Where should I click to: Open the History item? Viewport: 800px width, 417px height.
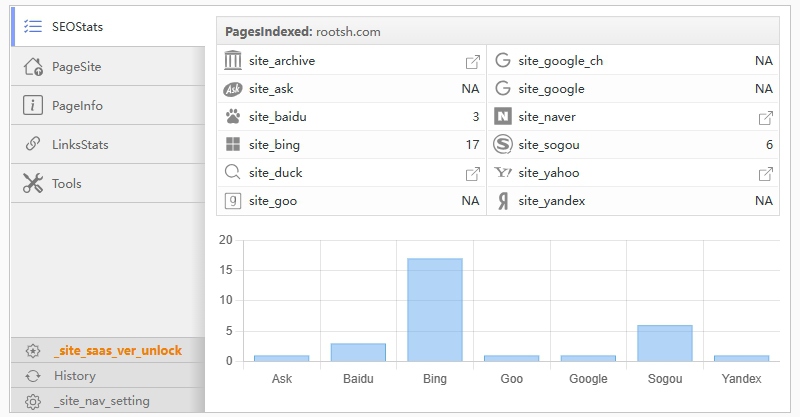75,376
